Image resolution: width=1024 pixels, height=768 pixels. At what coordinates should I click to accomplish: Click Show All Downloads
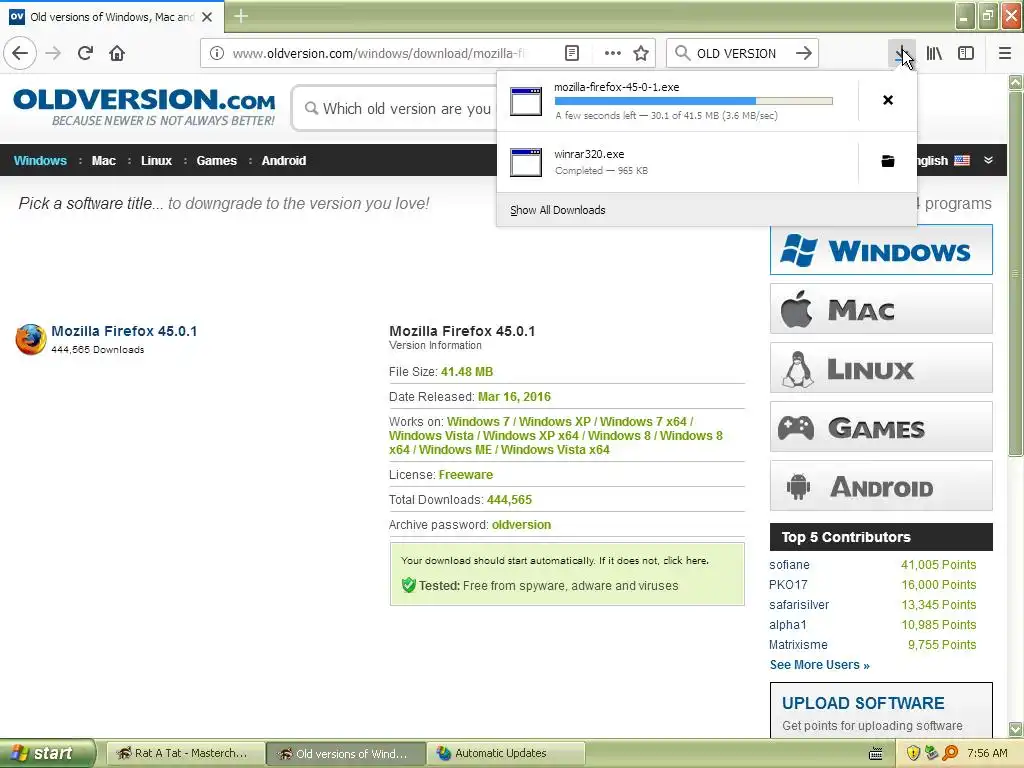click(558, 210)
